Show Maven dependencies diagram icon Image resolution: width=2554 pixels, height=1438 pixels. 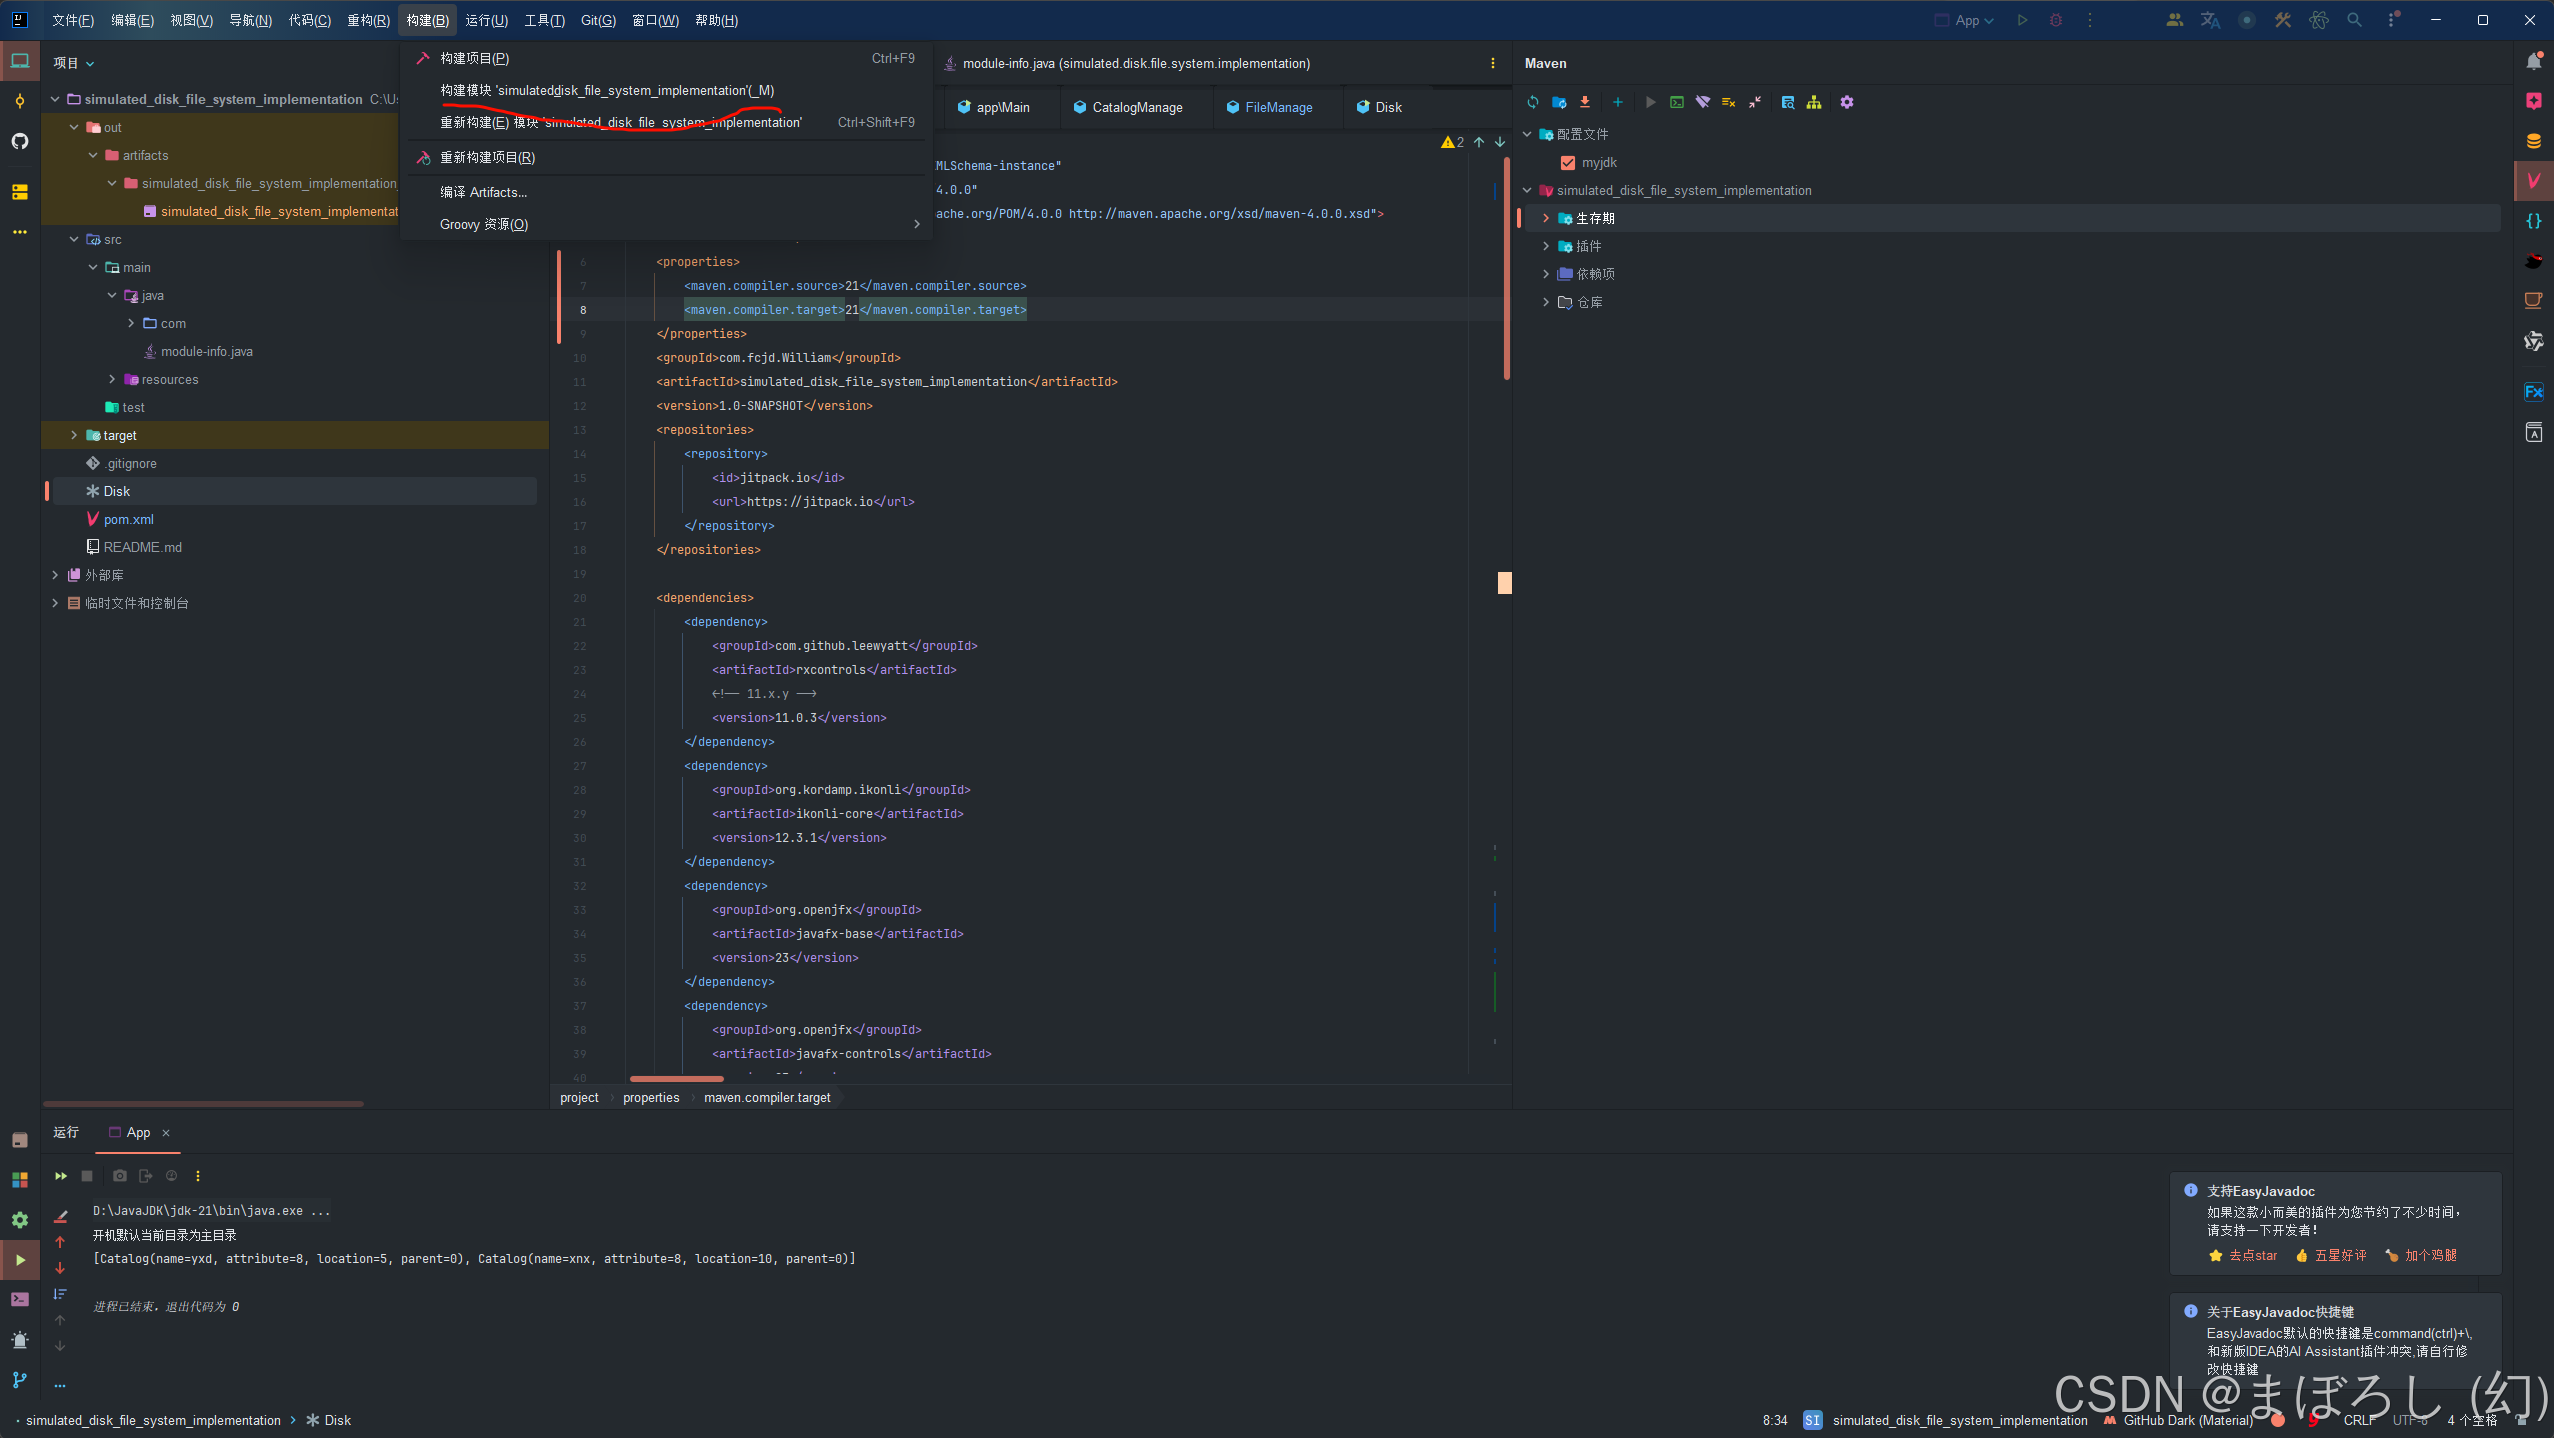pos(1814,102)
